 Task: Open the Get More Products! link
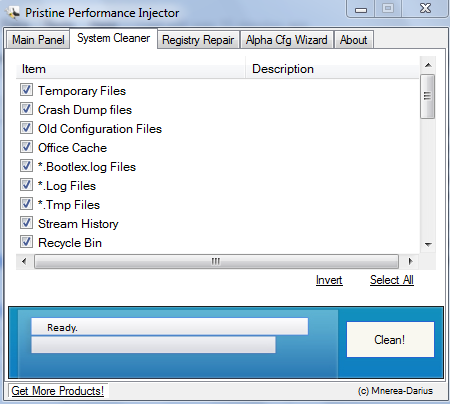[58, 391]
